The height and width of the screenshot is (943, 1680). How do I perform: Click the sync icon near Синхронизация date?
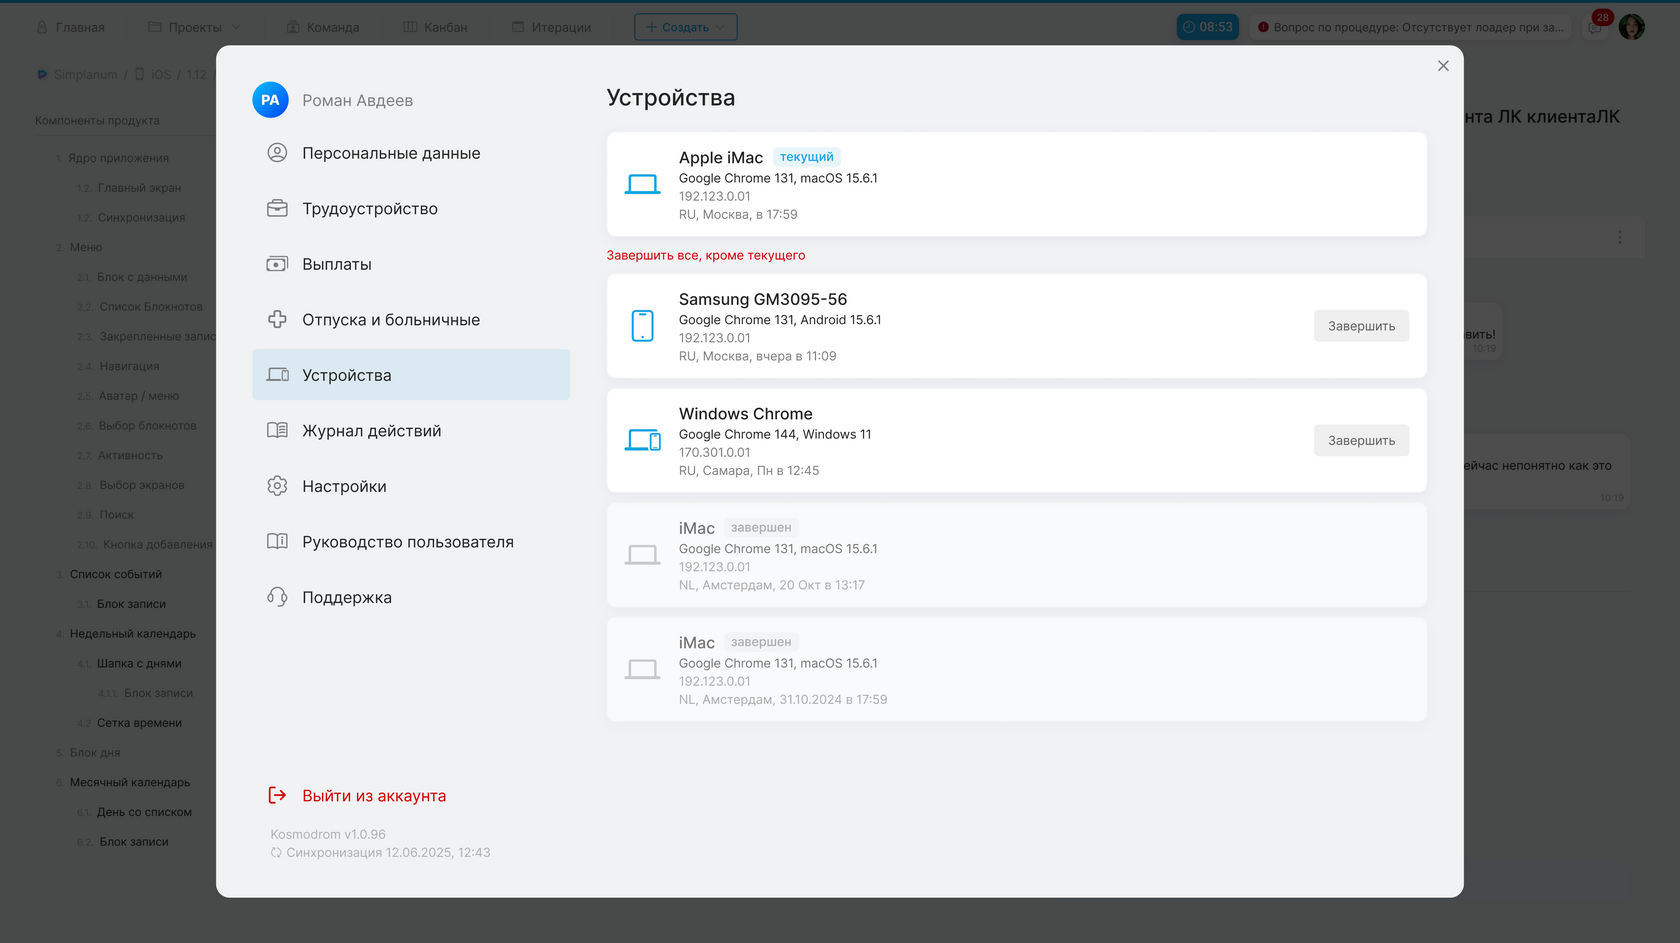pyautogui.click(x=276, y=853)
